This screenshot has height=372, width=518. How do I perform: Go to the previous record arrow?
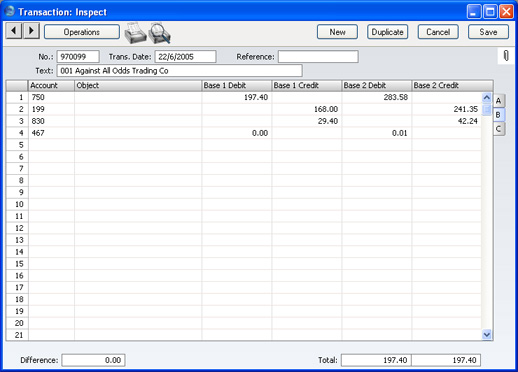click(14, 31)
